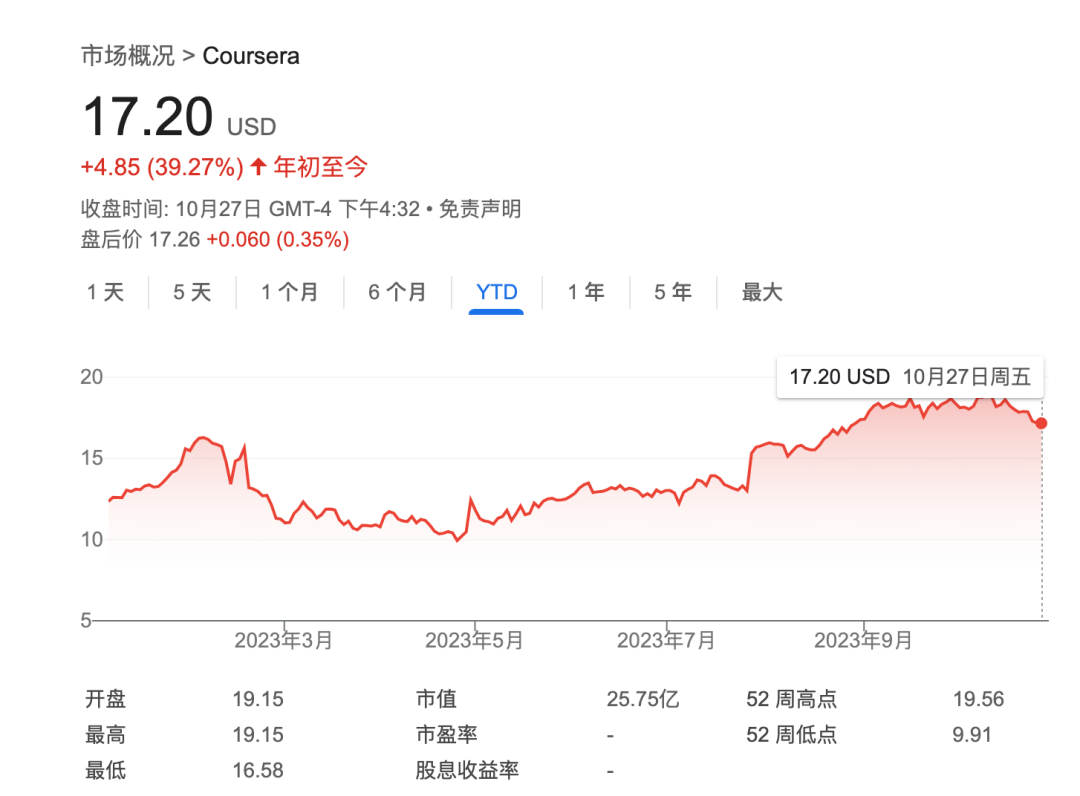This screenshot has height=796, width=1080.
Task: Select the YTD tab
Action: (497, 292)
